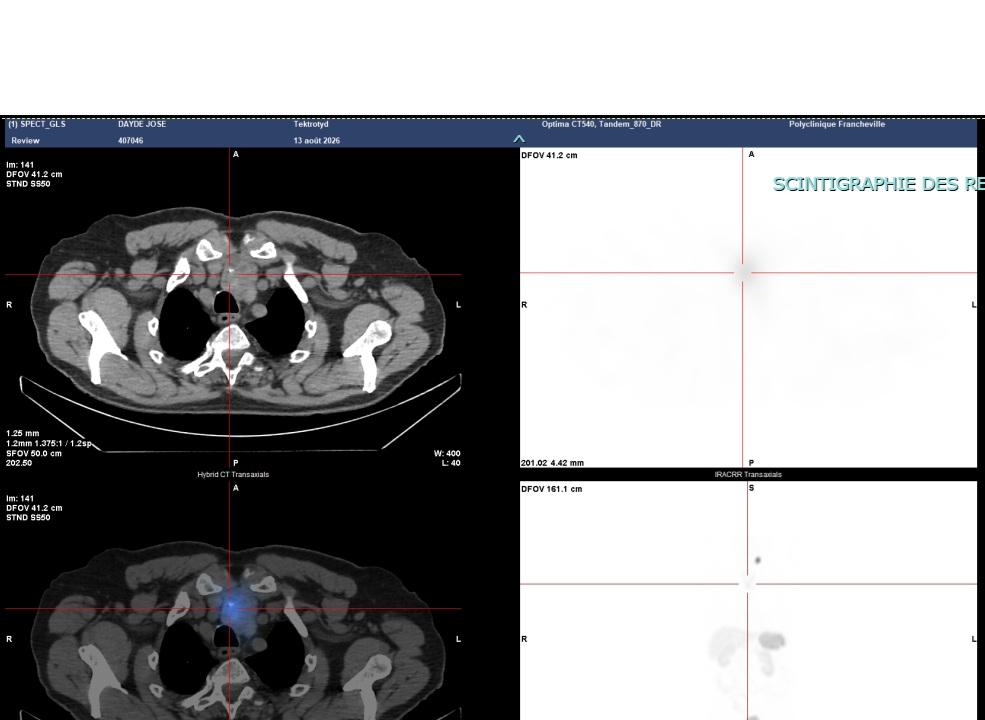Image resolution: width=985 pixels, height=720 pixels.
Task: Click the Optima CT540, Tandem_870_DR label
Action: point(601,124)
